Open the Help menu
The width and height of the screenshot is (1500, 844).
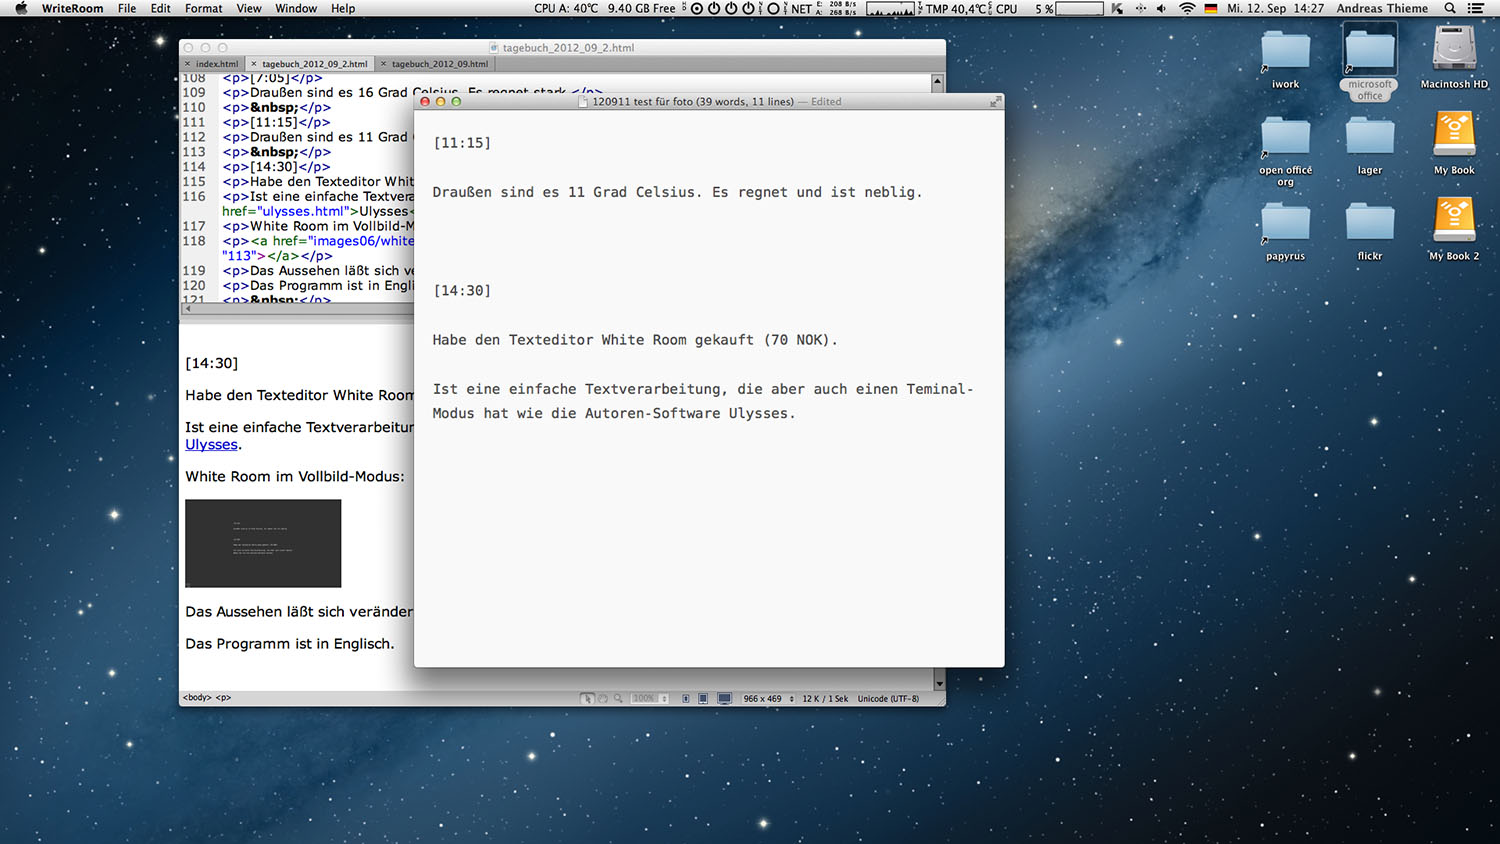coord(343,8)
